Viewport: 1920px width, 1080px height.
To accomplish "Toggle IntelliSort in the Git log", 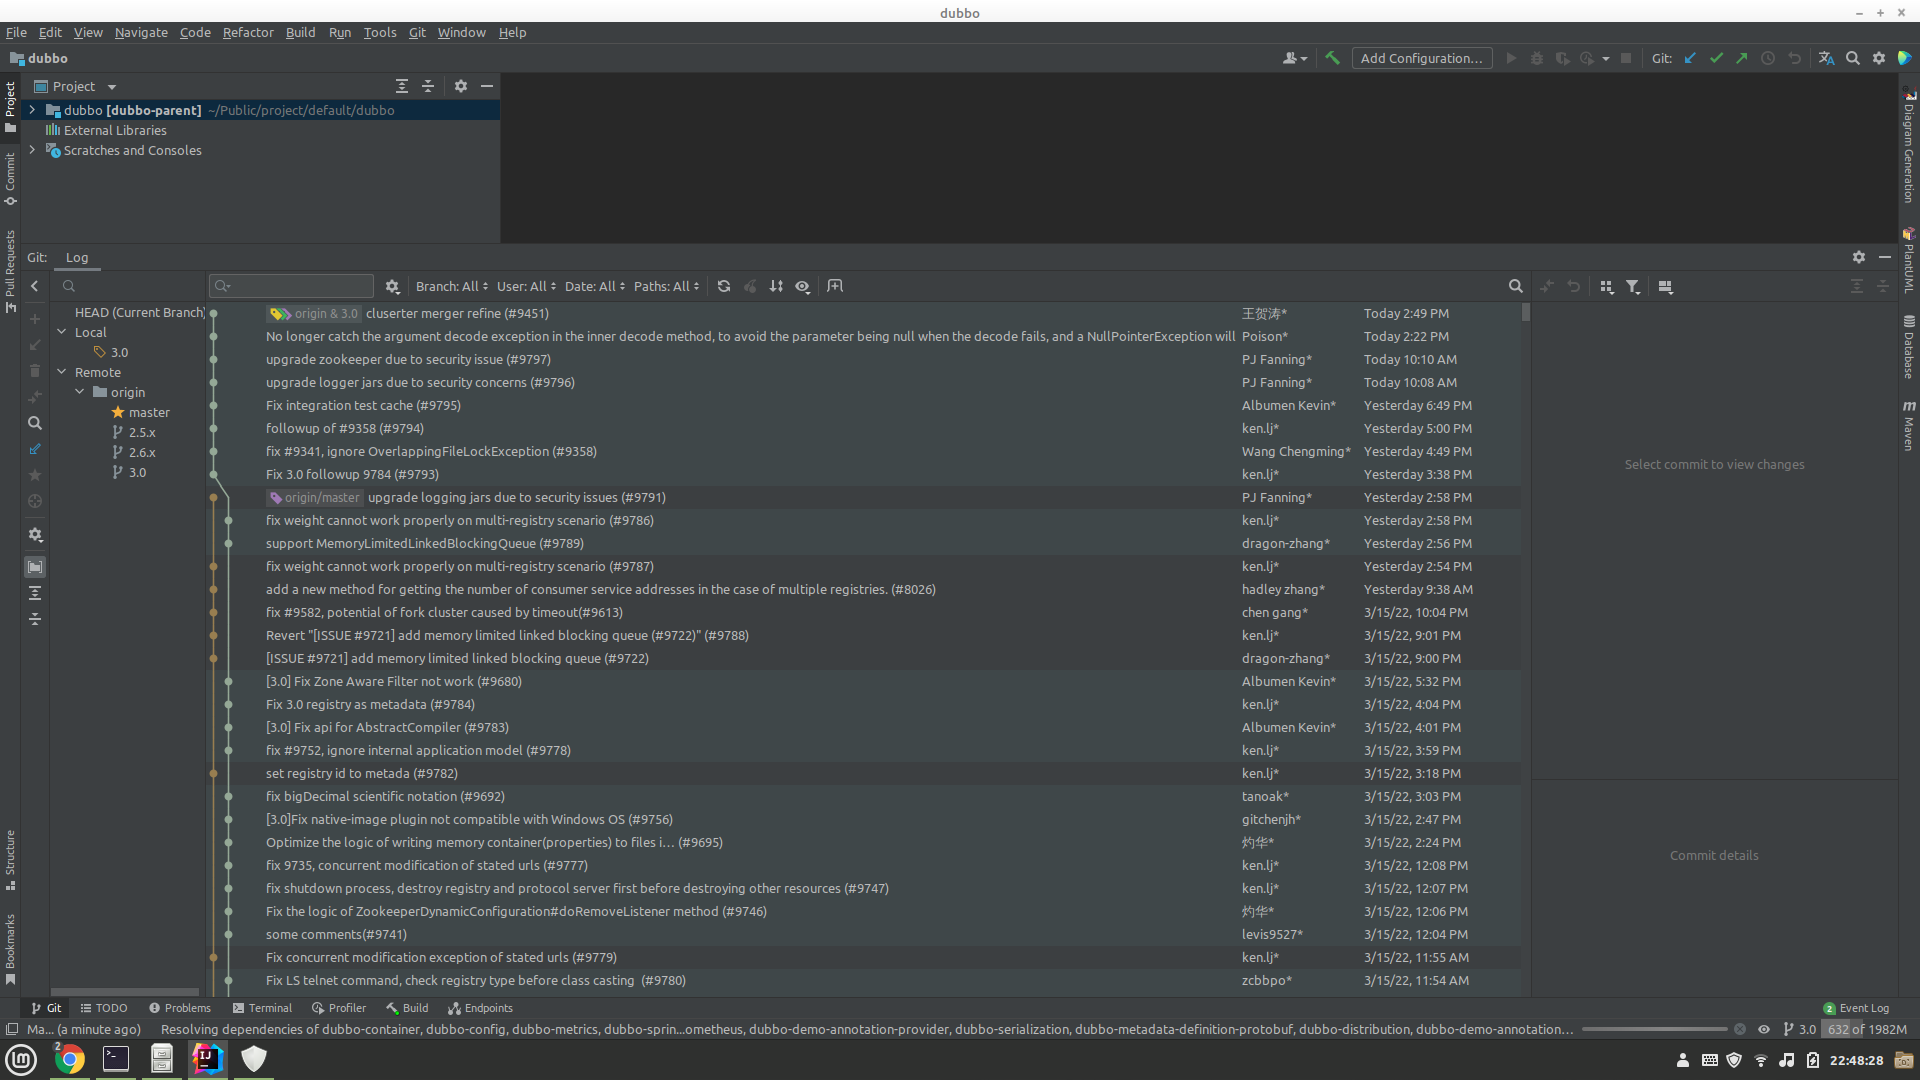I will (x=776, y=286).
